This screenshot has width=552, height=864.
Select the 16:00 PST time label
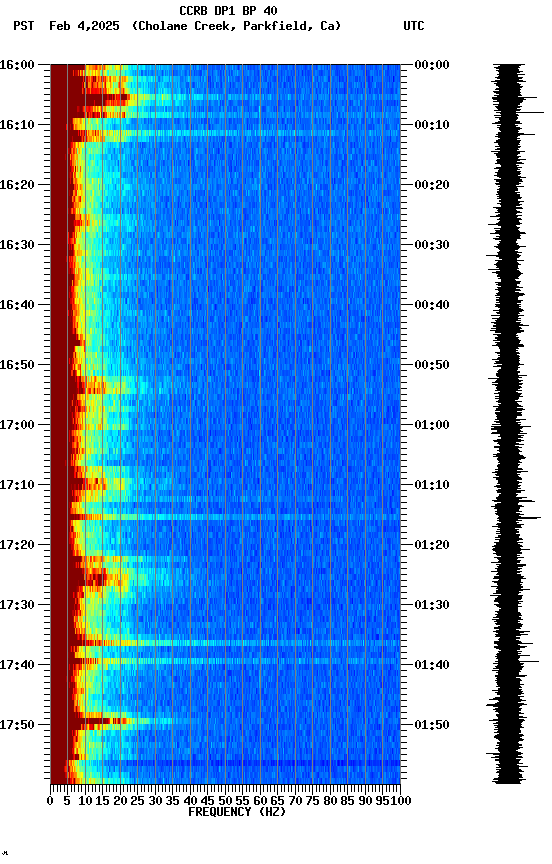point(17,64)
